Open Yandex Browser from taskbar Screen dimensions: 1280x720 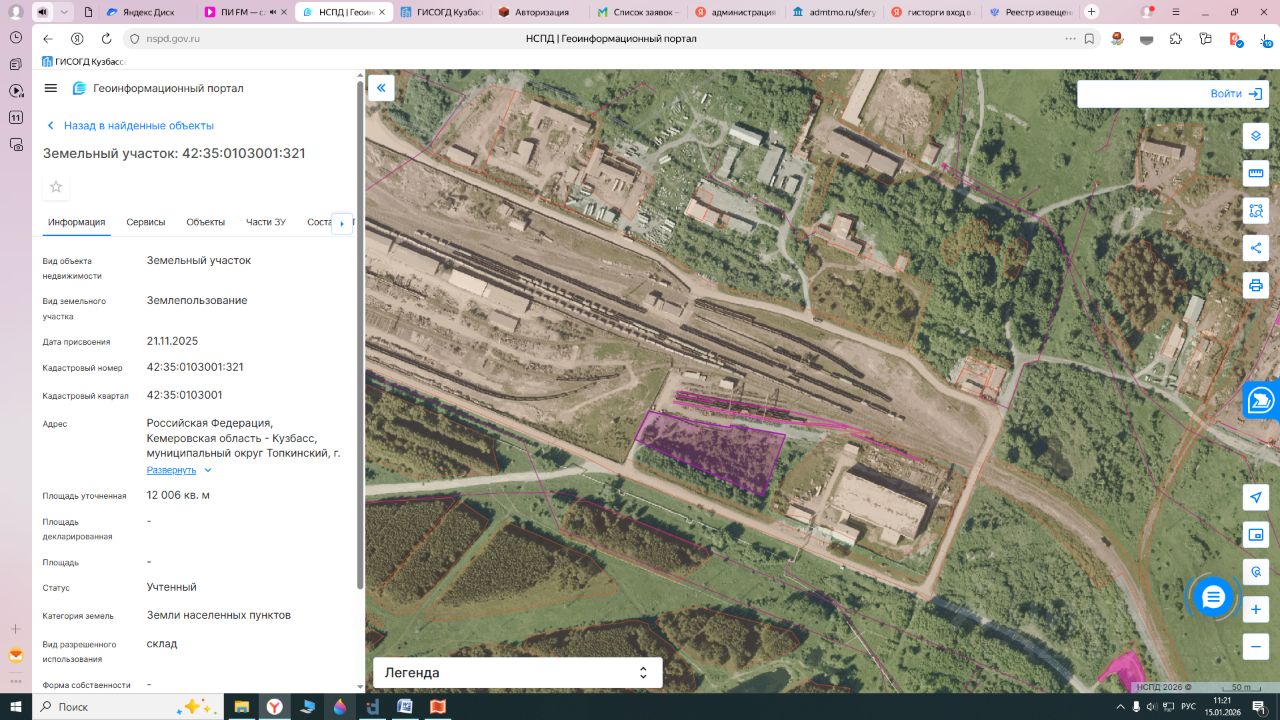[274, 707]
